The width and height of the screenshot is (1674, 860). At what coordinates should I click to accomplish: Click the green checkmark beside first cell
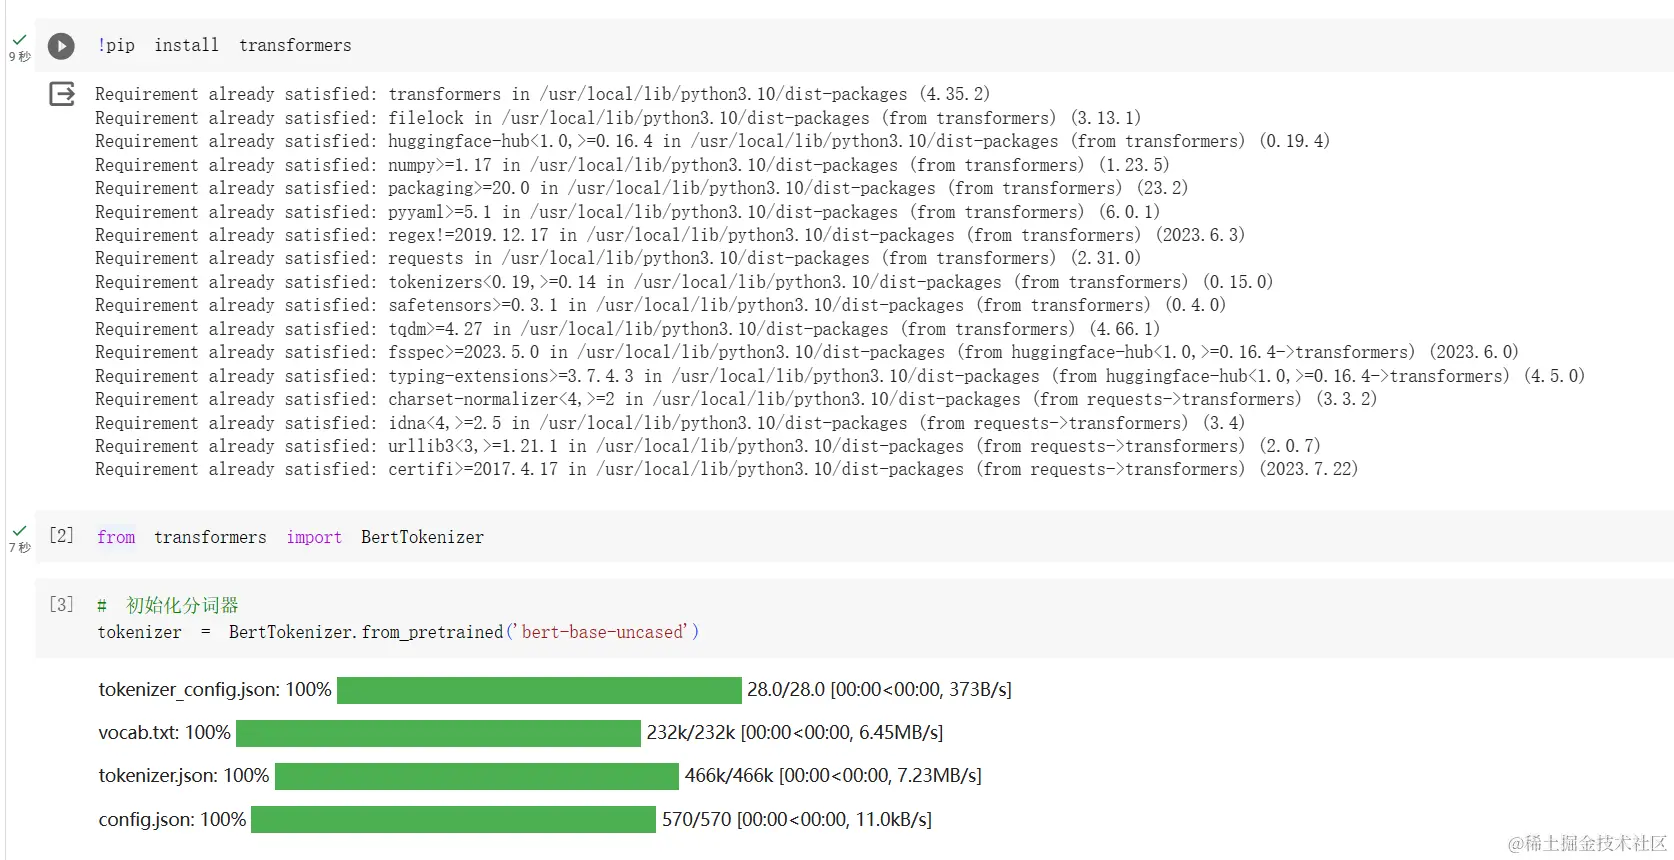coord(19,40)
